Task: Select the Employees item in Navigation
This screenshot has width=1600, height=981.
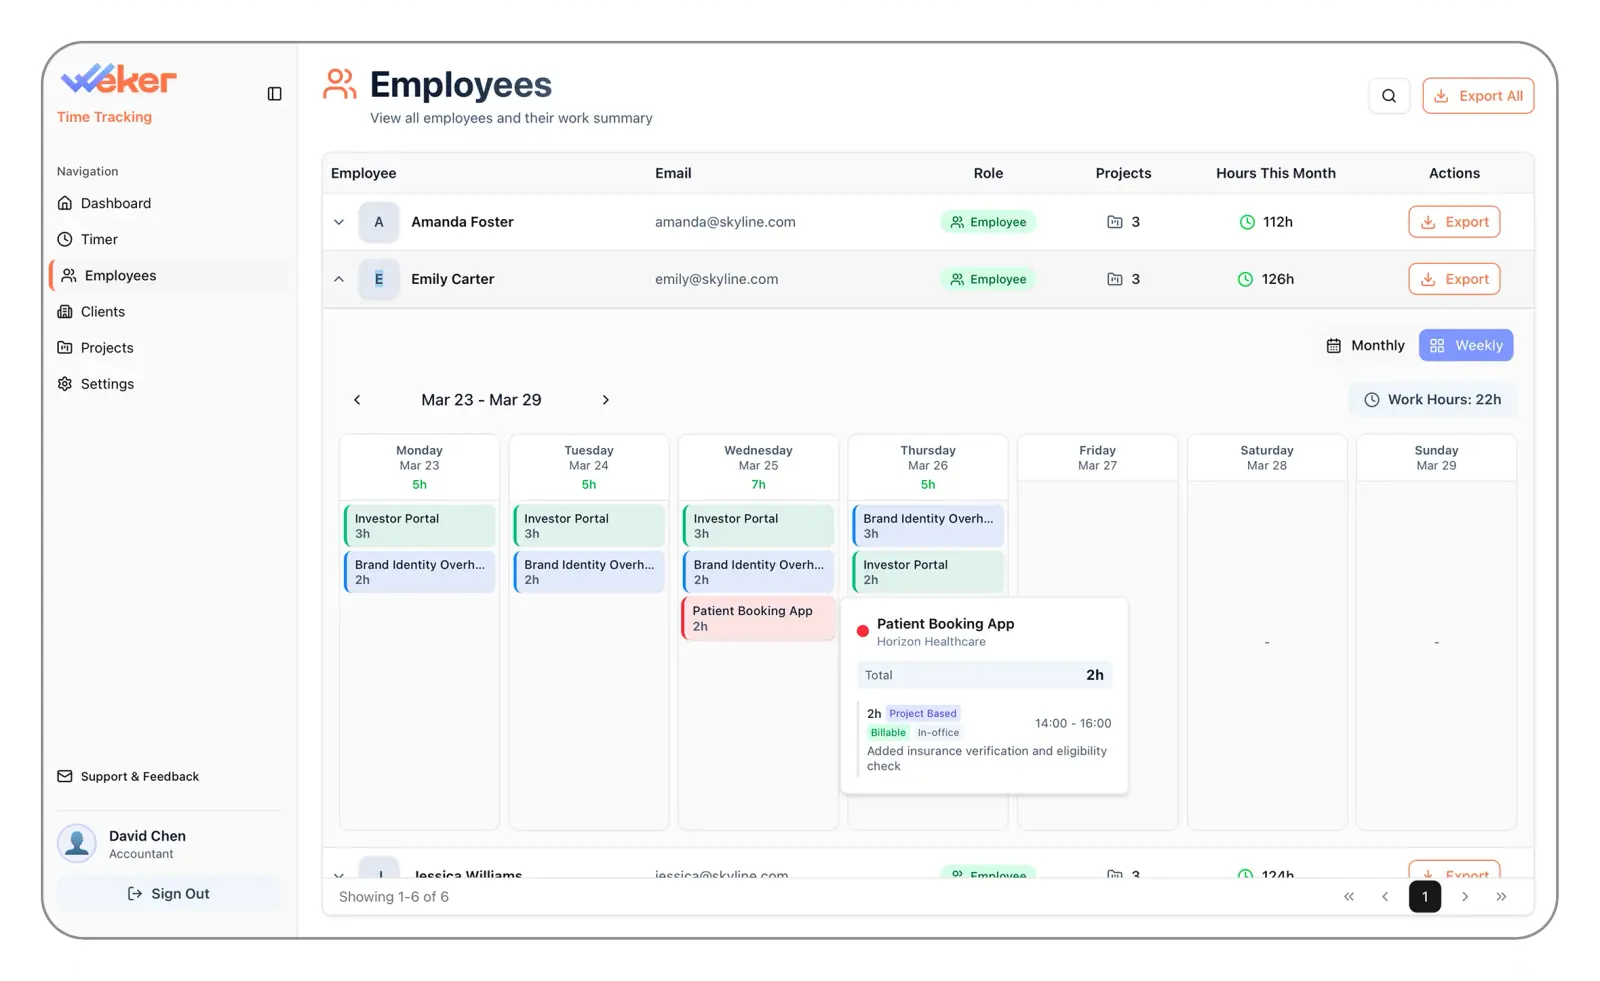Action: pos(120,275)
